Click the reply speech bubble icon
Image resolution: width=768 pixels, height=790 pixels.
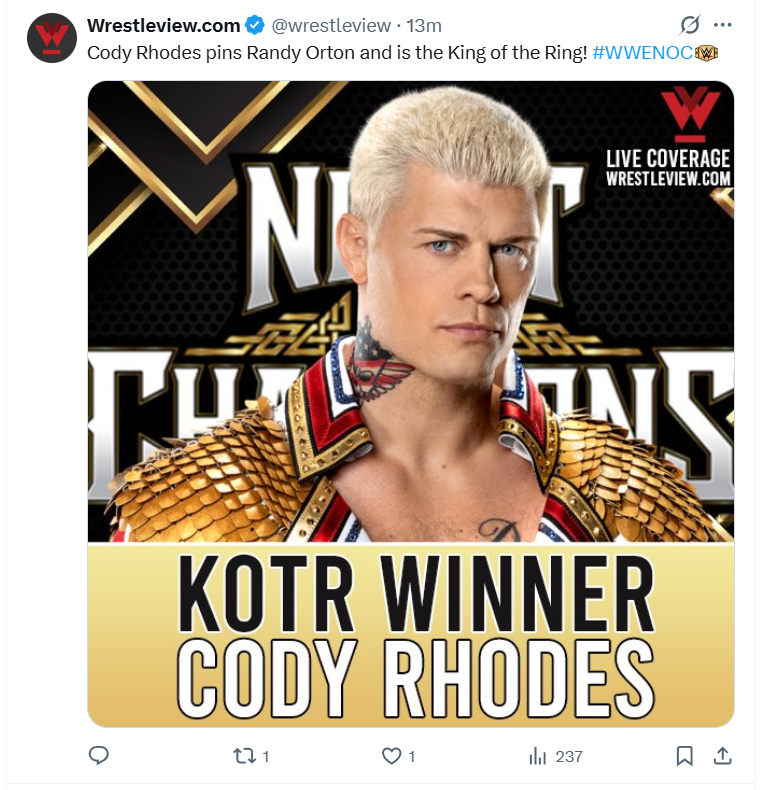click(x=98, y=755)
